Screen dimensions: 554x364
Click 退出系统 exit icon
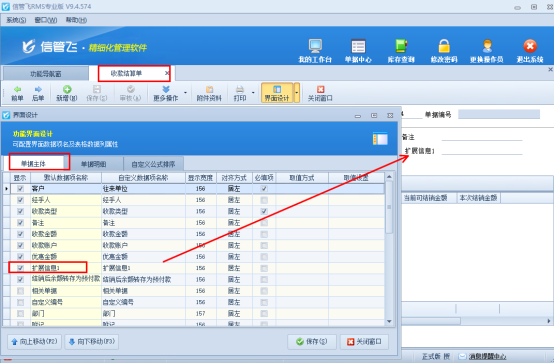click(x=530, y=46)
